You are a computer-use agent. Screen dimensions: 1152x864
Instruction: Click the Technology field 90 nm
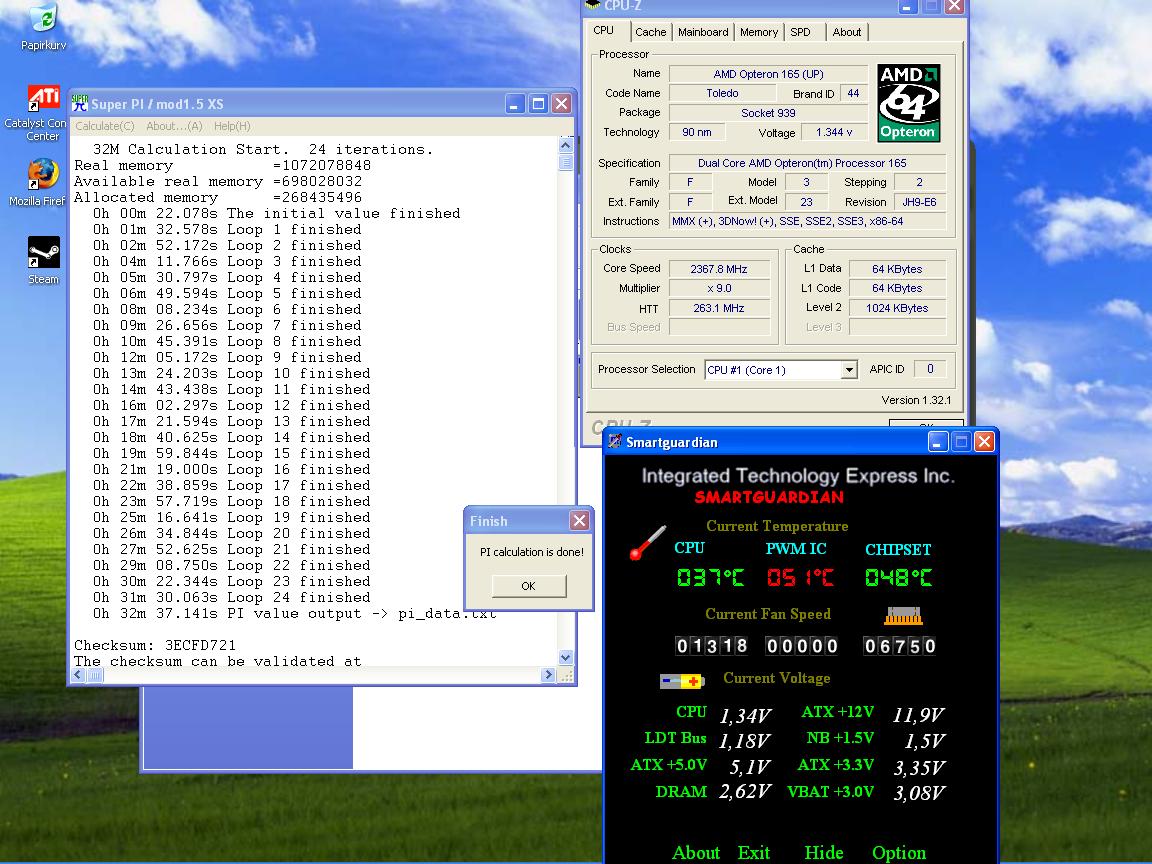click(696, 132)
